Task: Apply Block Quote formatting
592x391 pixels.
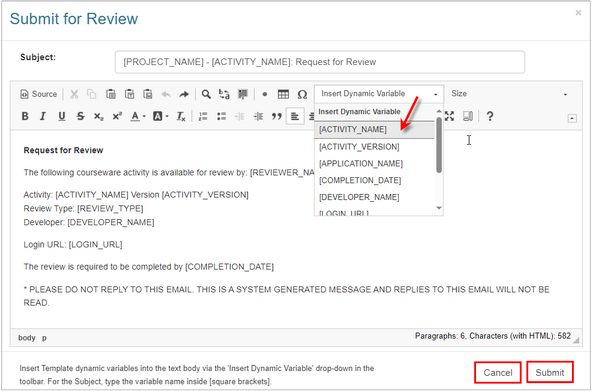Action: coord(277,116)
